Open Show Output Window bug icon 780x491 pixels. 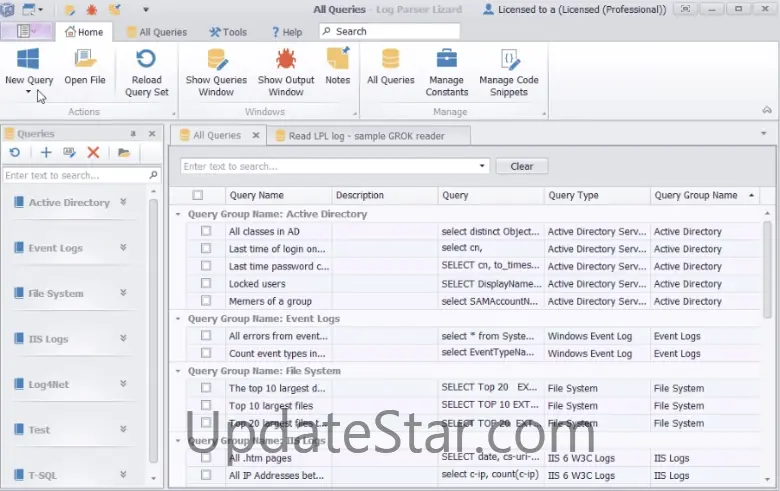pos(286,60)
